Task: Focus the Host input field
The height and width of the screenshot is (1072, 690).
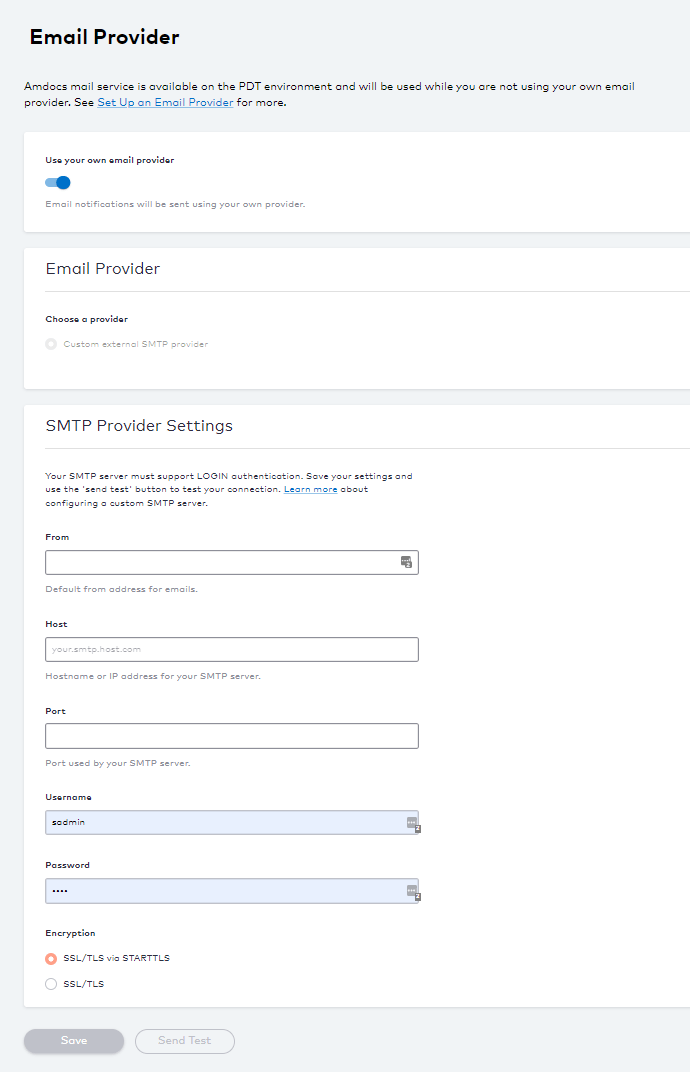Action: (232, 649)
